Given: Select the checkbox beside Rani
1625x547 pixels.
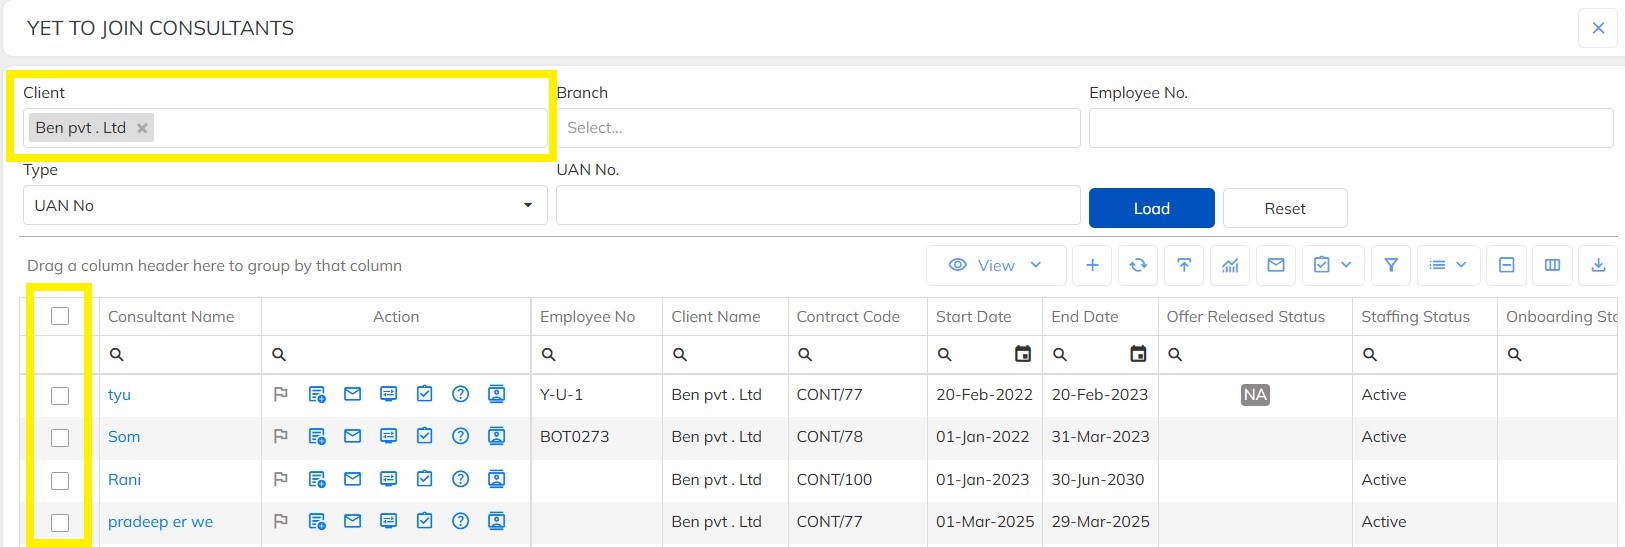Looking at the screenshot, I should coord(60,480).
